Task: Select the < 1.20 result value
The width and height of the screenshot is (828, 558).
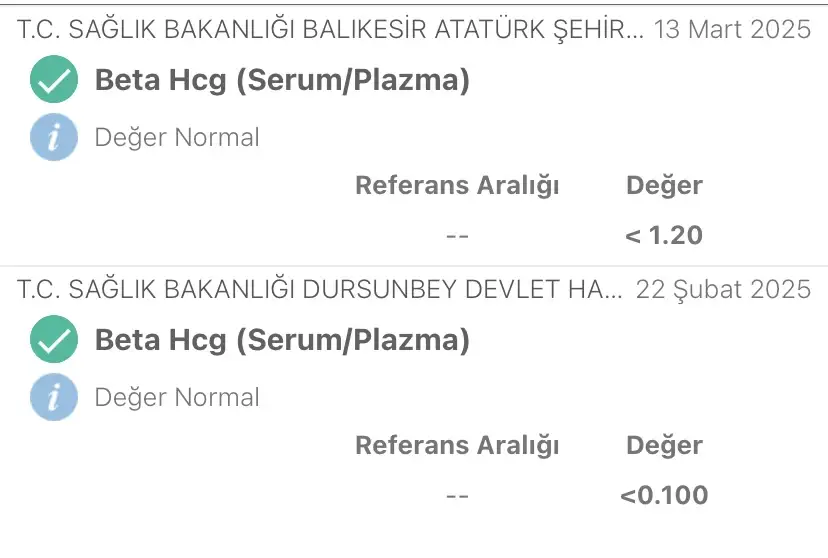Action: point(664,236)
